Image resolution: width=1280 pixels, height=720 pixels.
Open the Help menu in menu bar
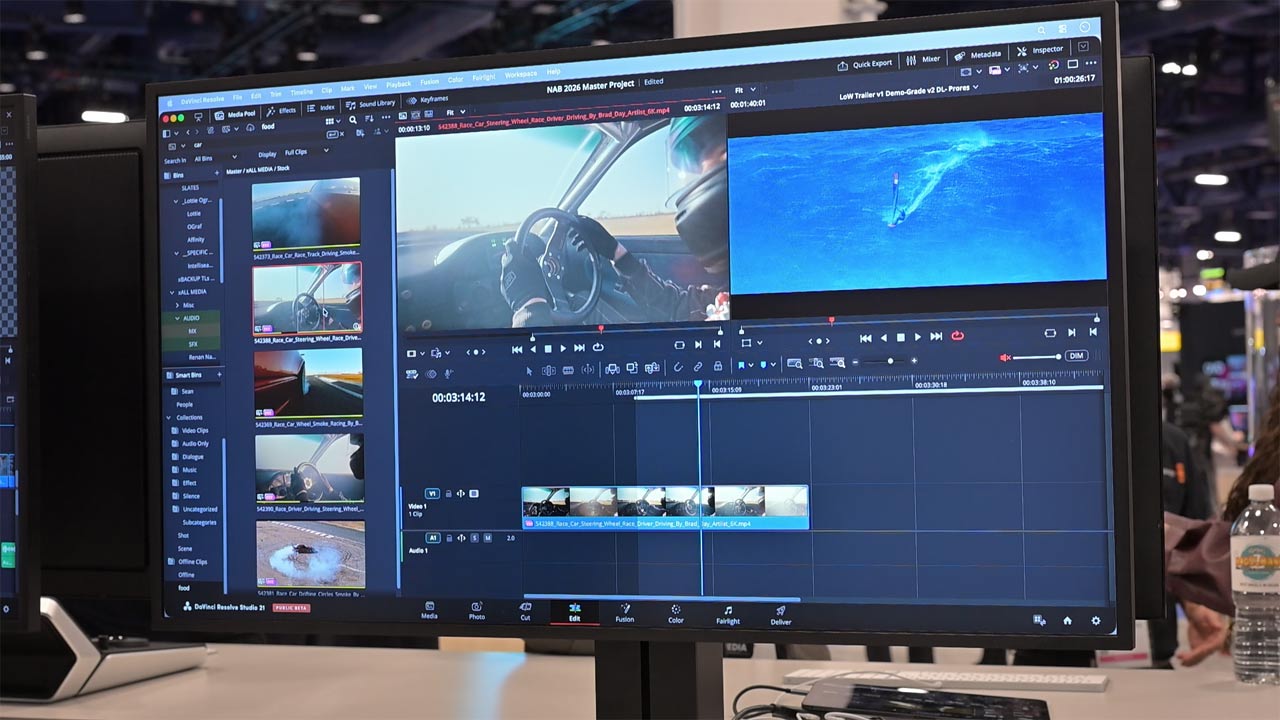553,72
